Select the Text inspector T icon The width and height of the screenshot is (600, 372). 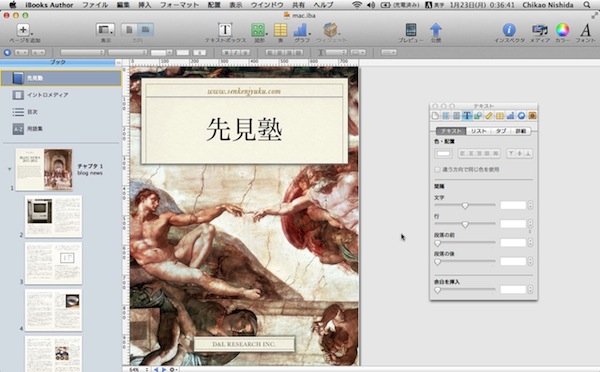467,116
